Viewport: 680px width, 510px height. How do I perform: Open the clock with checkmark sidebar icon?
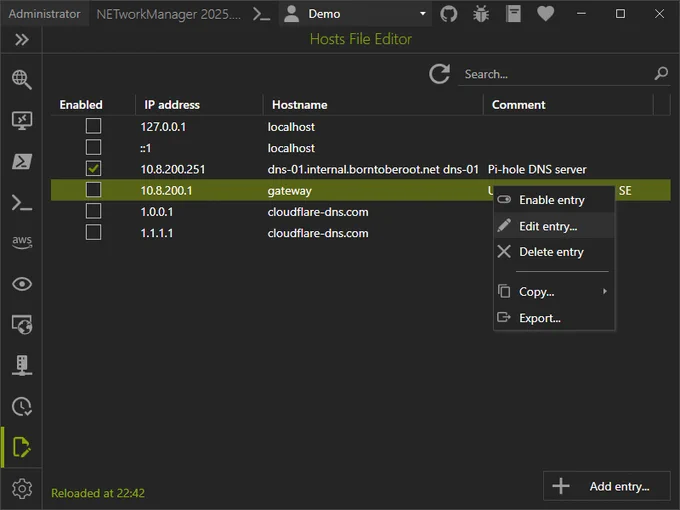pos(22,406)
